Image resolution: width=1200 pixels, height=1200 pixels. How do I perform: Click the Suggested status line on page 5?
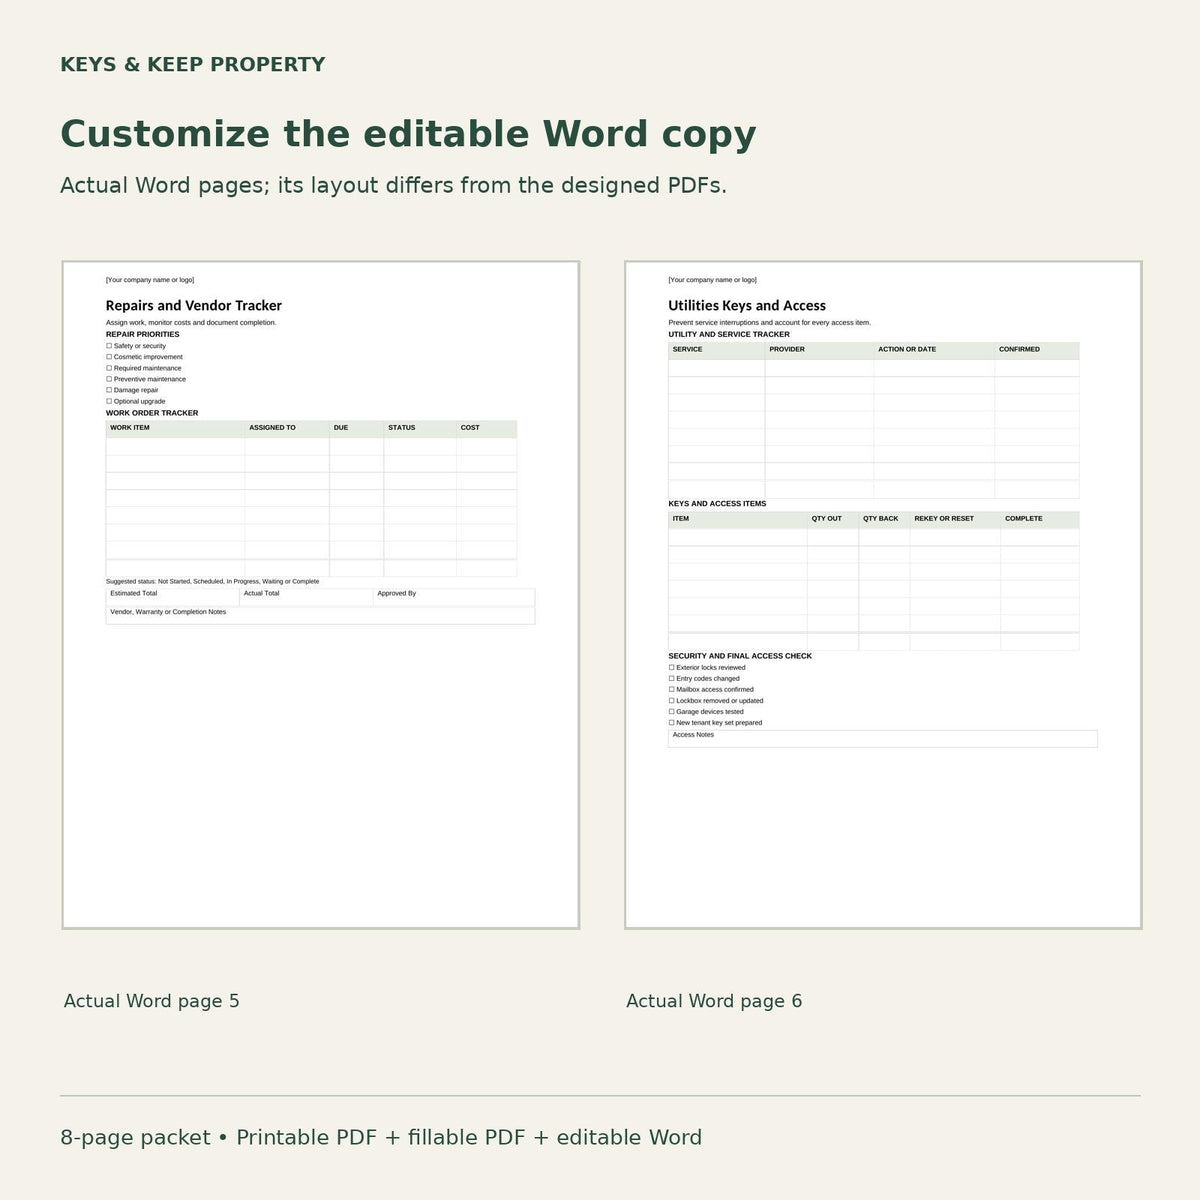click(x=213, y=582)
